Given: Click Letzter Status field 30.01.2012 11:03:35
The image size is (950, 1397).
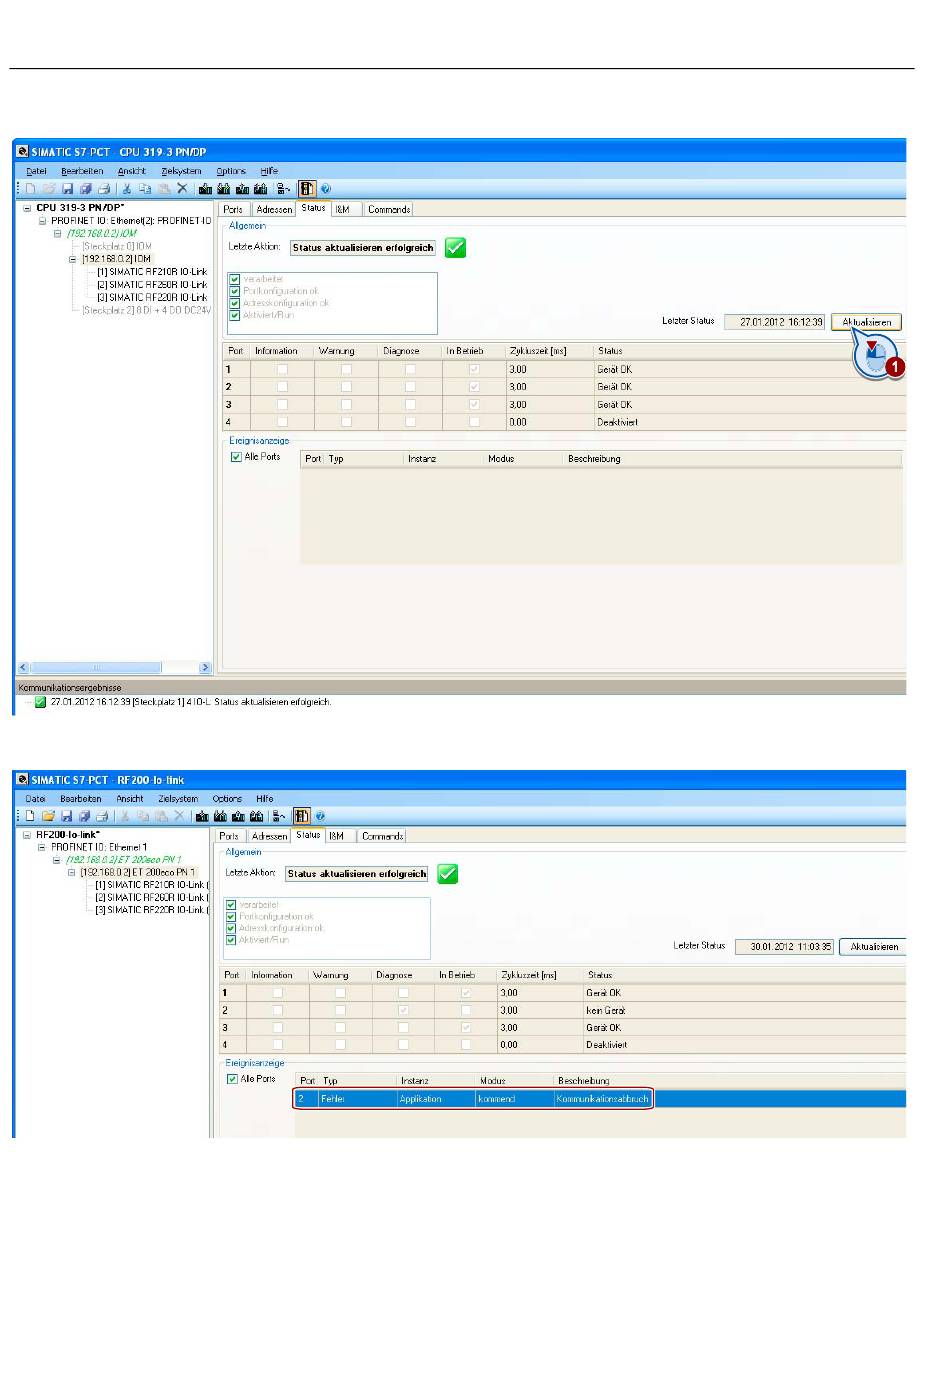Looking at the screenshot, I should point(785,947).
